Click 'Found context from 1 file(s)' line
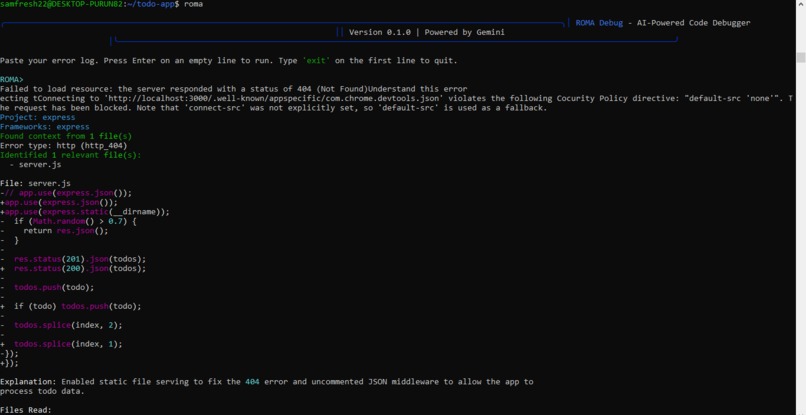This screenshot has height=415, width=806. coord(66,136)
